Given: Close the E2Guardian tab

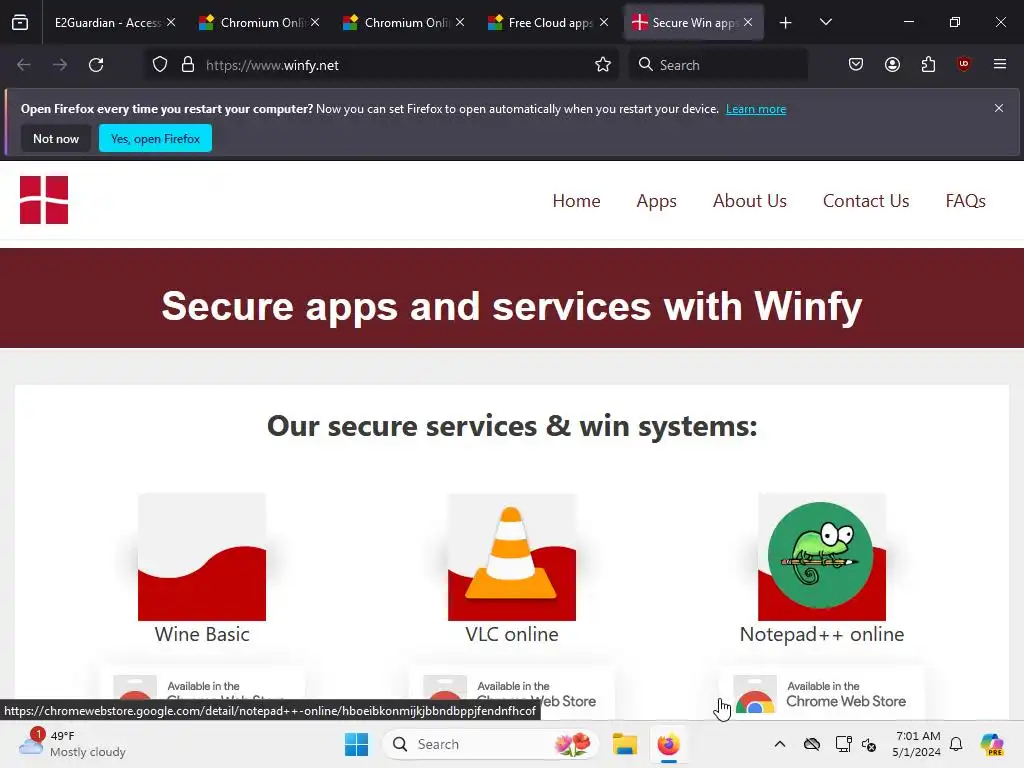Looking at the screenshot, I should click(171, 23).
